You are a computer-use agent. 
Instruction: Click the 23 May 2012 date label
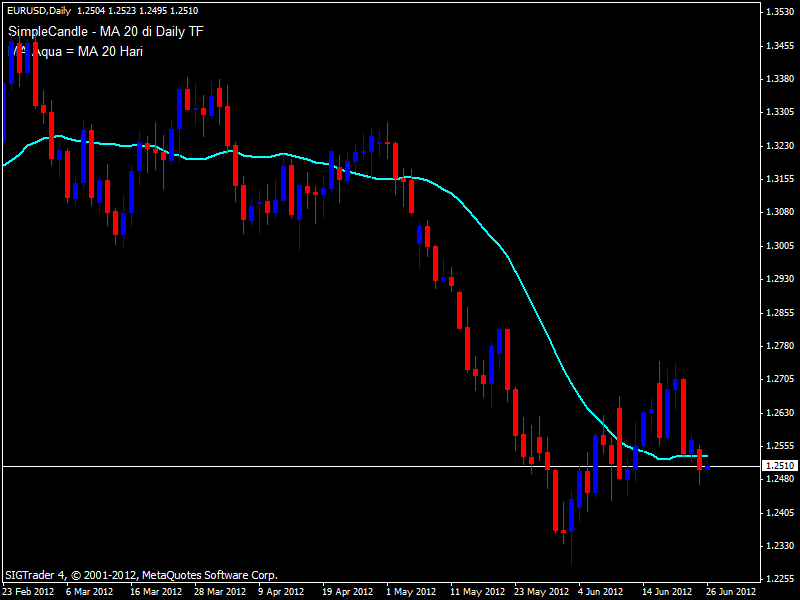point(541,592)
